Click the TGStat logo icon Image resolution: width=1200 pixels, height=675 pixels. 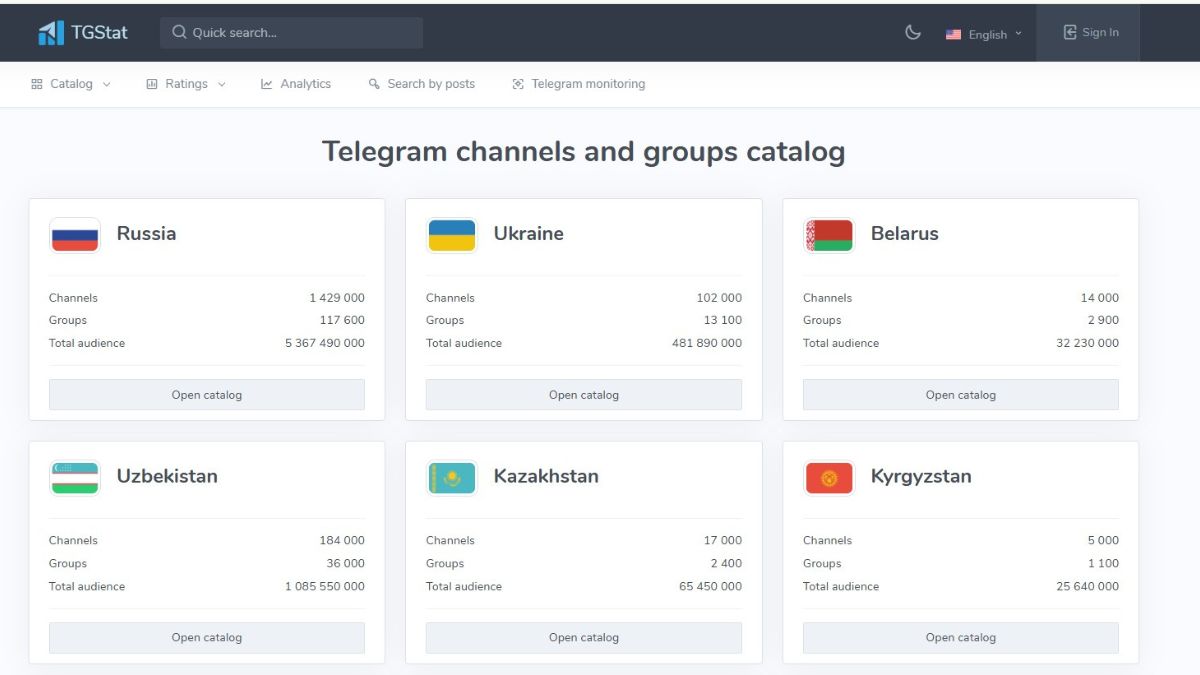tap(50, 33)
